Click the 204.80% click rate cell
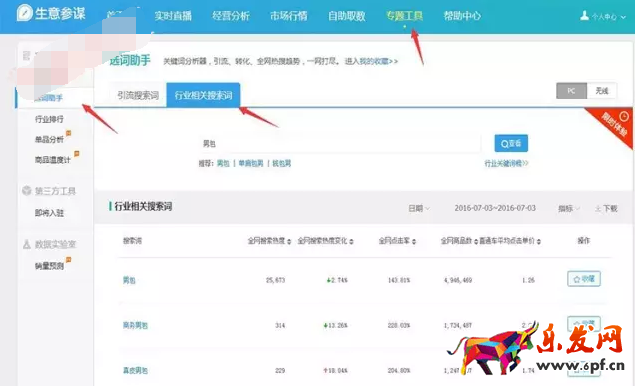 399,371
